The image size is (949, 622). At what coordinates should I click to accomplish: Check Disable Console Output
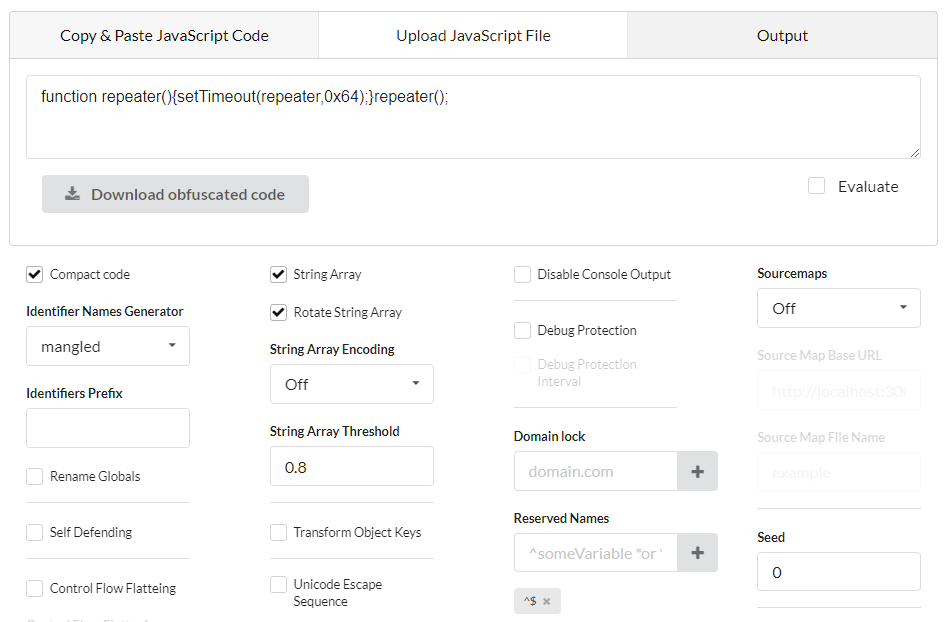(523, 274)
